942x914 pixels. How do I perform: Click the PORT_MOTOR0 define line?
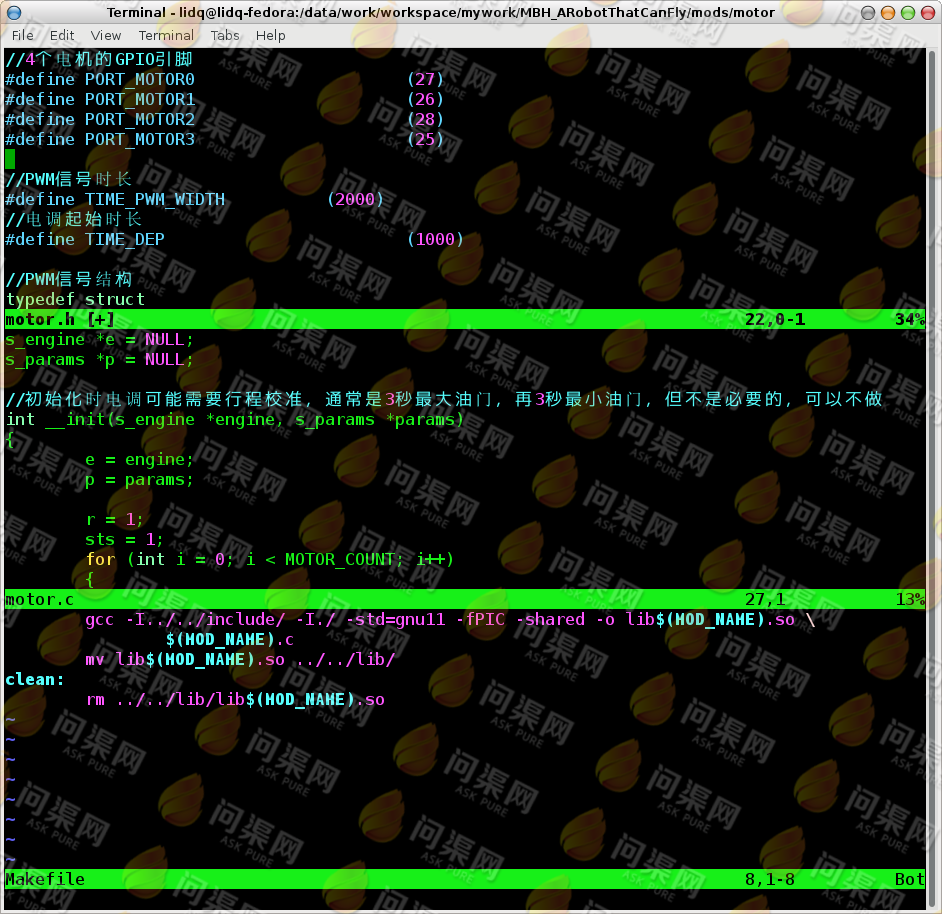pos(225,79)
